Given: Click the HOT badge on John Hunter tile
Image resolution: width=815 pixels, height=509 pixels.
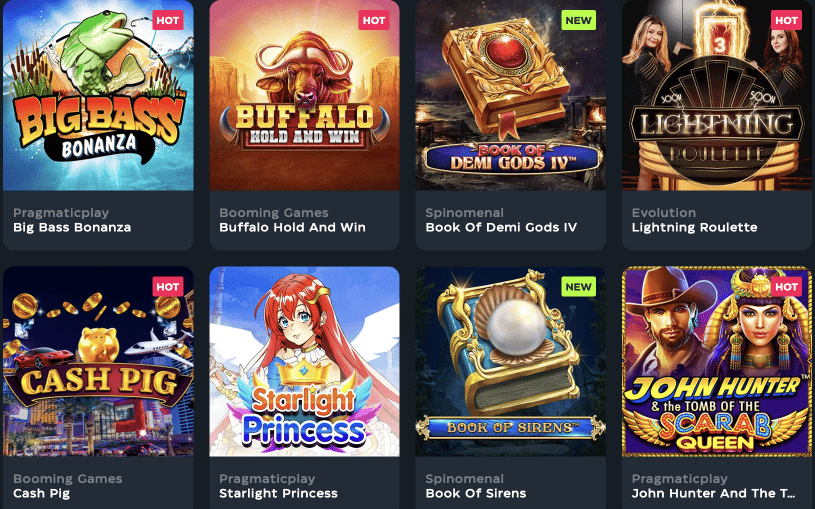Looking at the screenshot, I should click(x=786, y=286).
